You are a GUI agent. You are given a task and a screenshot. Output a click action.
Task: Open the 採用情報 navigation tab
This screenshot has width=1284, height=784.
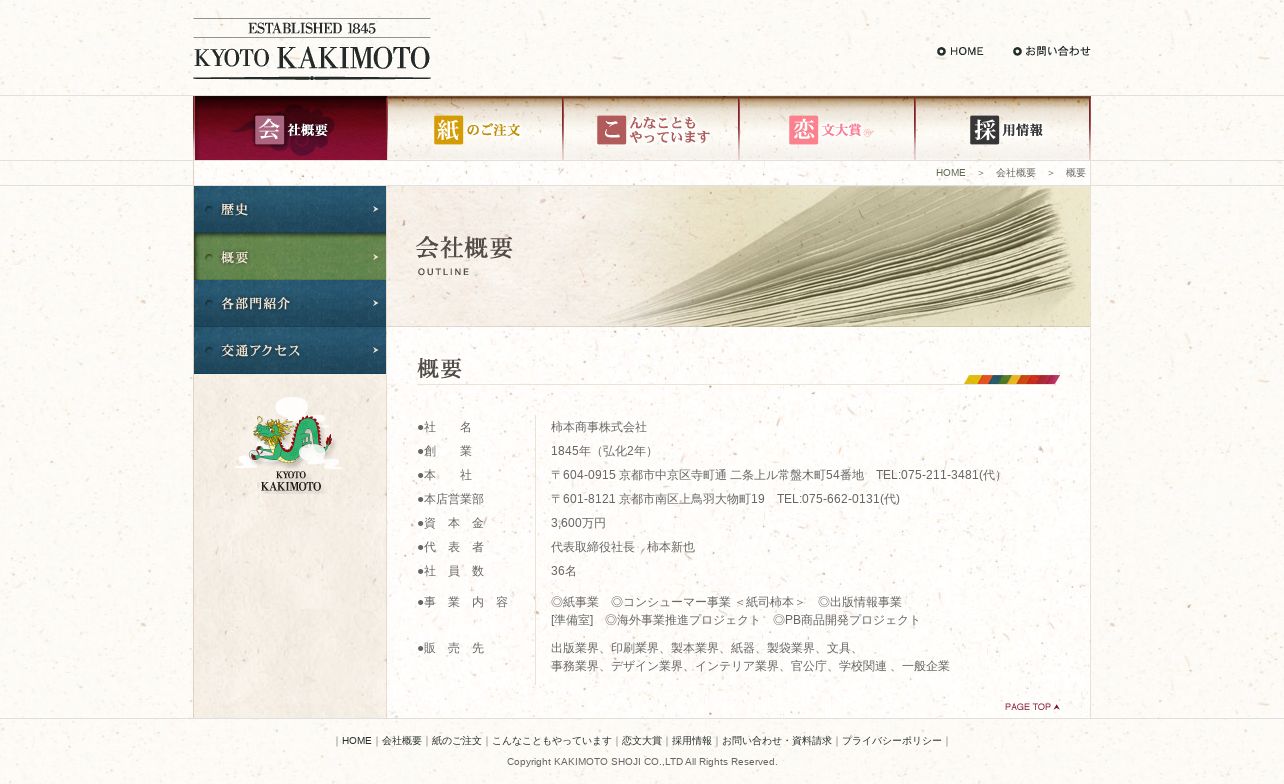1002,129
